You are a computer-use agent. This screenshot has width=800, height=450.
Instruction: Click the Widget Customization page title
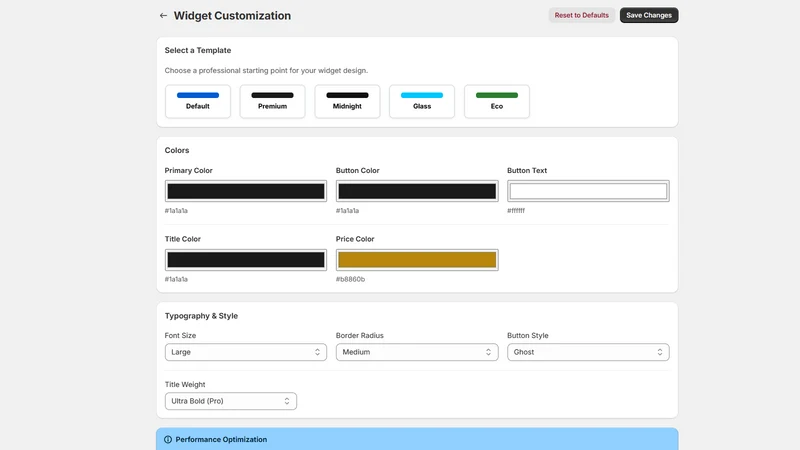coord(232,16)
